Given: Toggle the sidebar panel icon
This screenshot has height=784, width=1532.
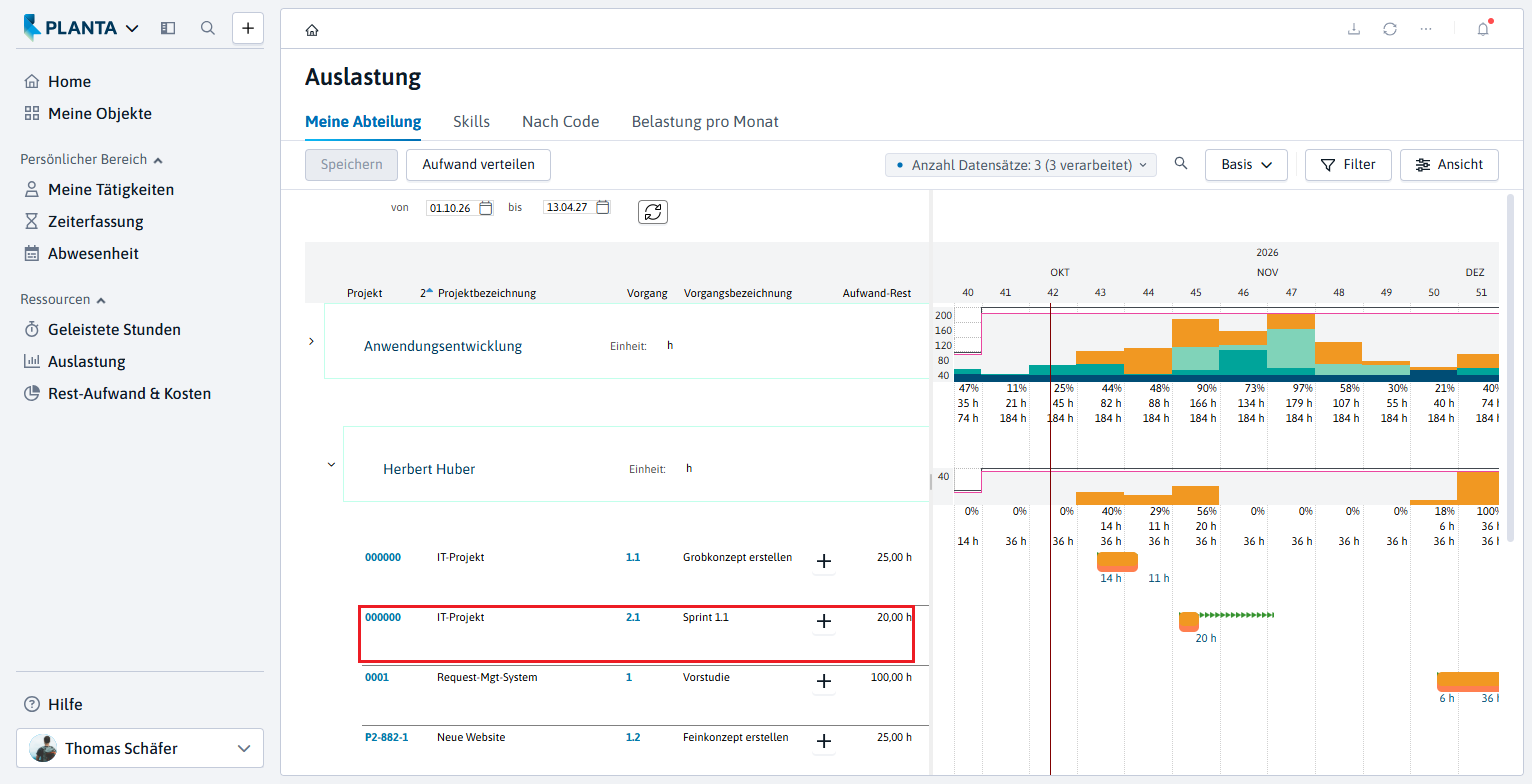Looking at the screenshot, I should point(168,28).
